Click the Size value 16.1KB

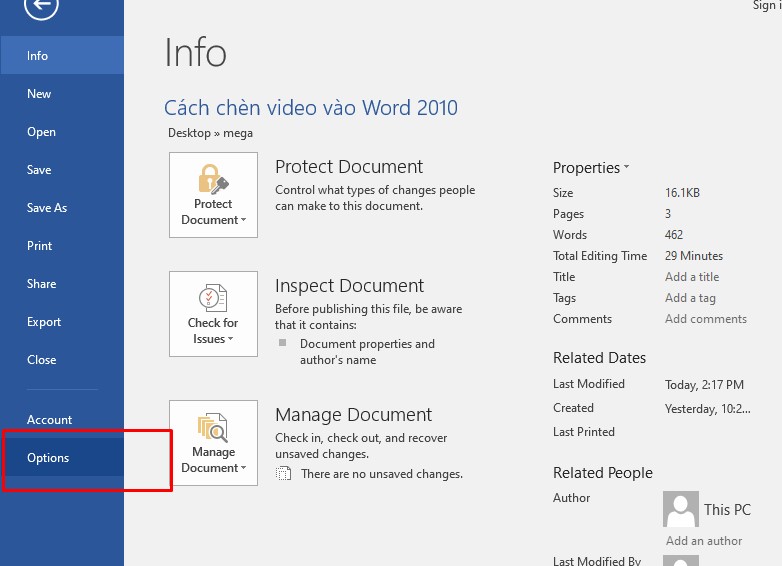(682, 192)
